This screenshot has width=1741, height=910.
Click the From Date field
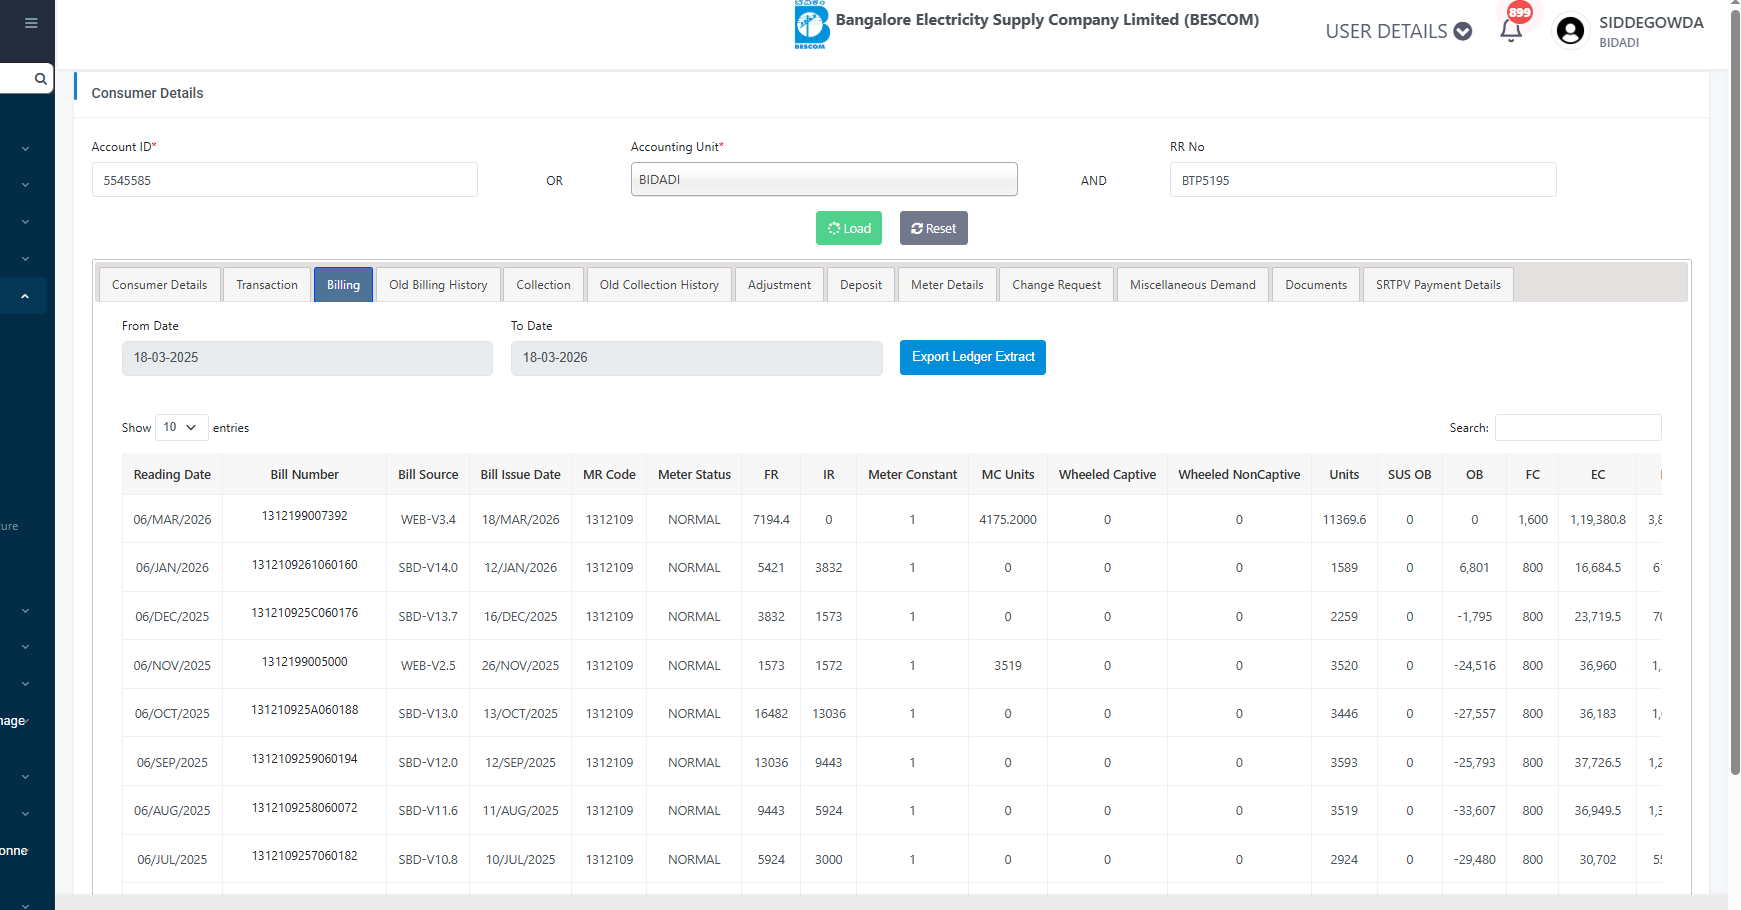pyautogui.click(x=307, y=358)
